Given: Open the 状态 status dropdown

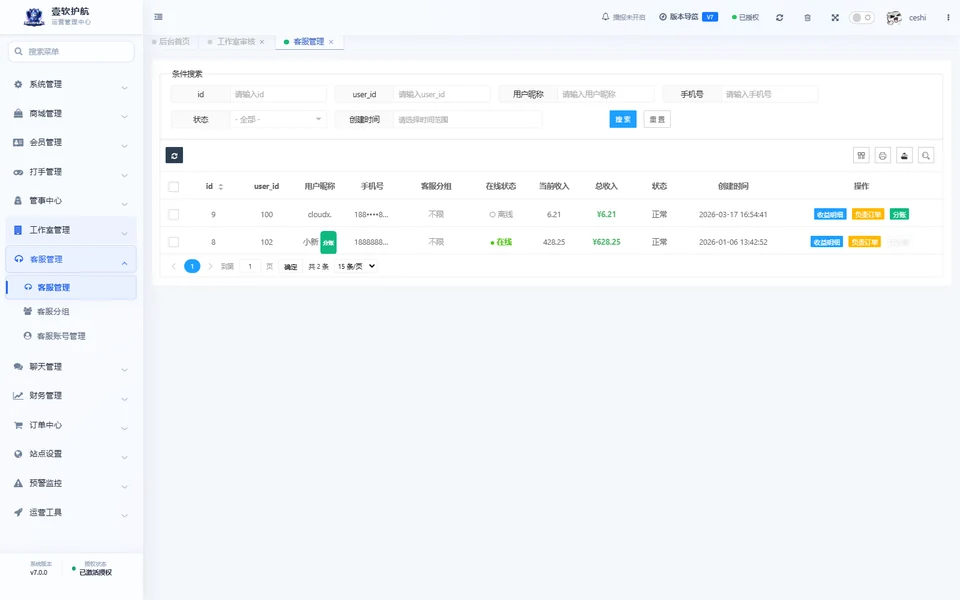Looking at the screenshot, I should (279, 119).
